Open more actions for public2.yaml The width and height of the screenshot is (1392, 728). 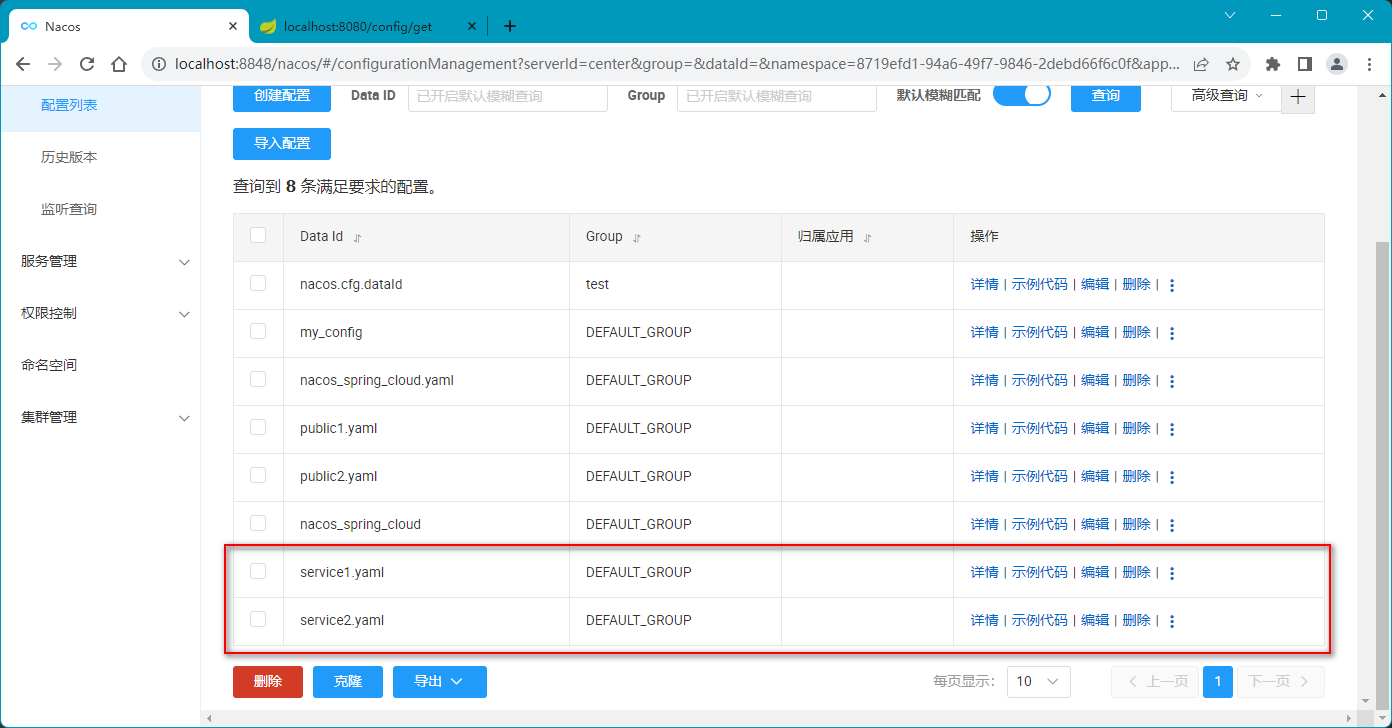click(1172, 477)
